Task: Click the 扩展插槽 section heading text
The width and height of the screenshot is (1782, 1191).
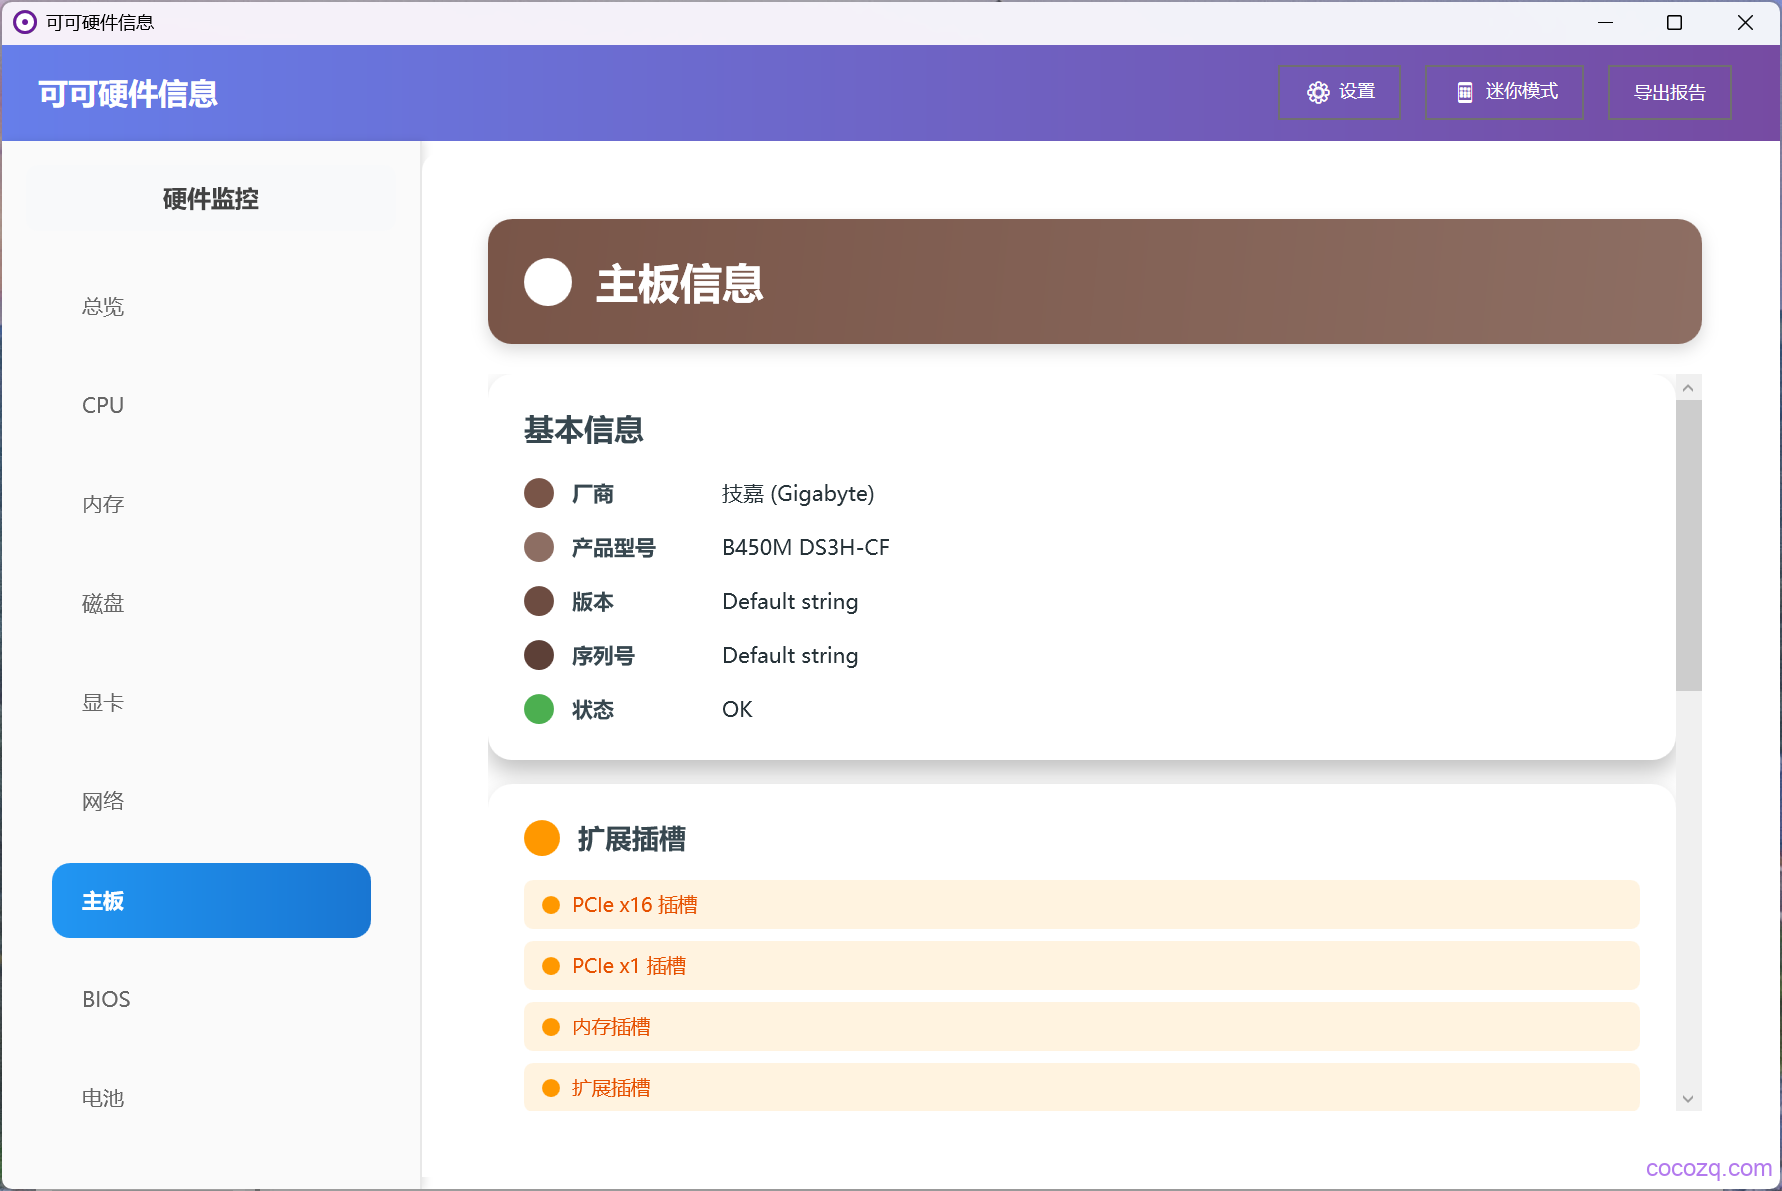Action: pos(632,839)
